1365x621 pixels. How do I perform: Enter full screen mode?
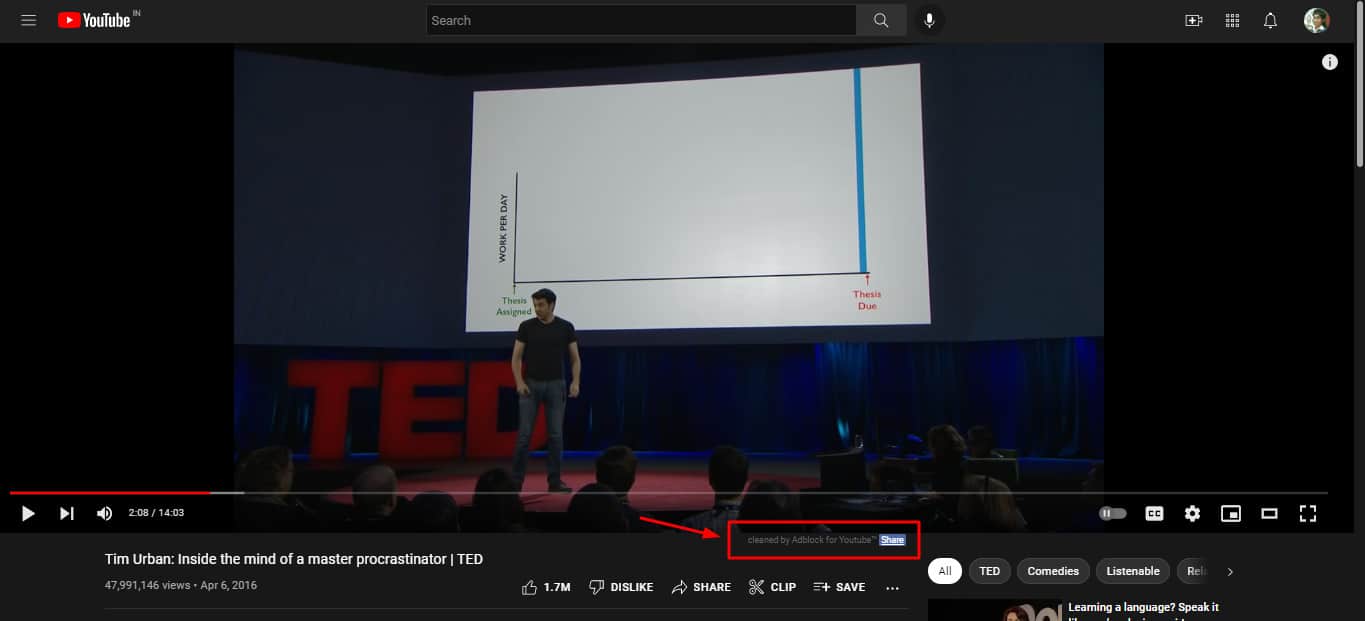point(1308,513)
